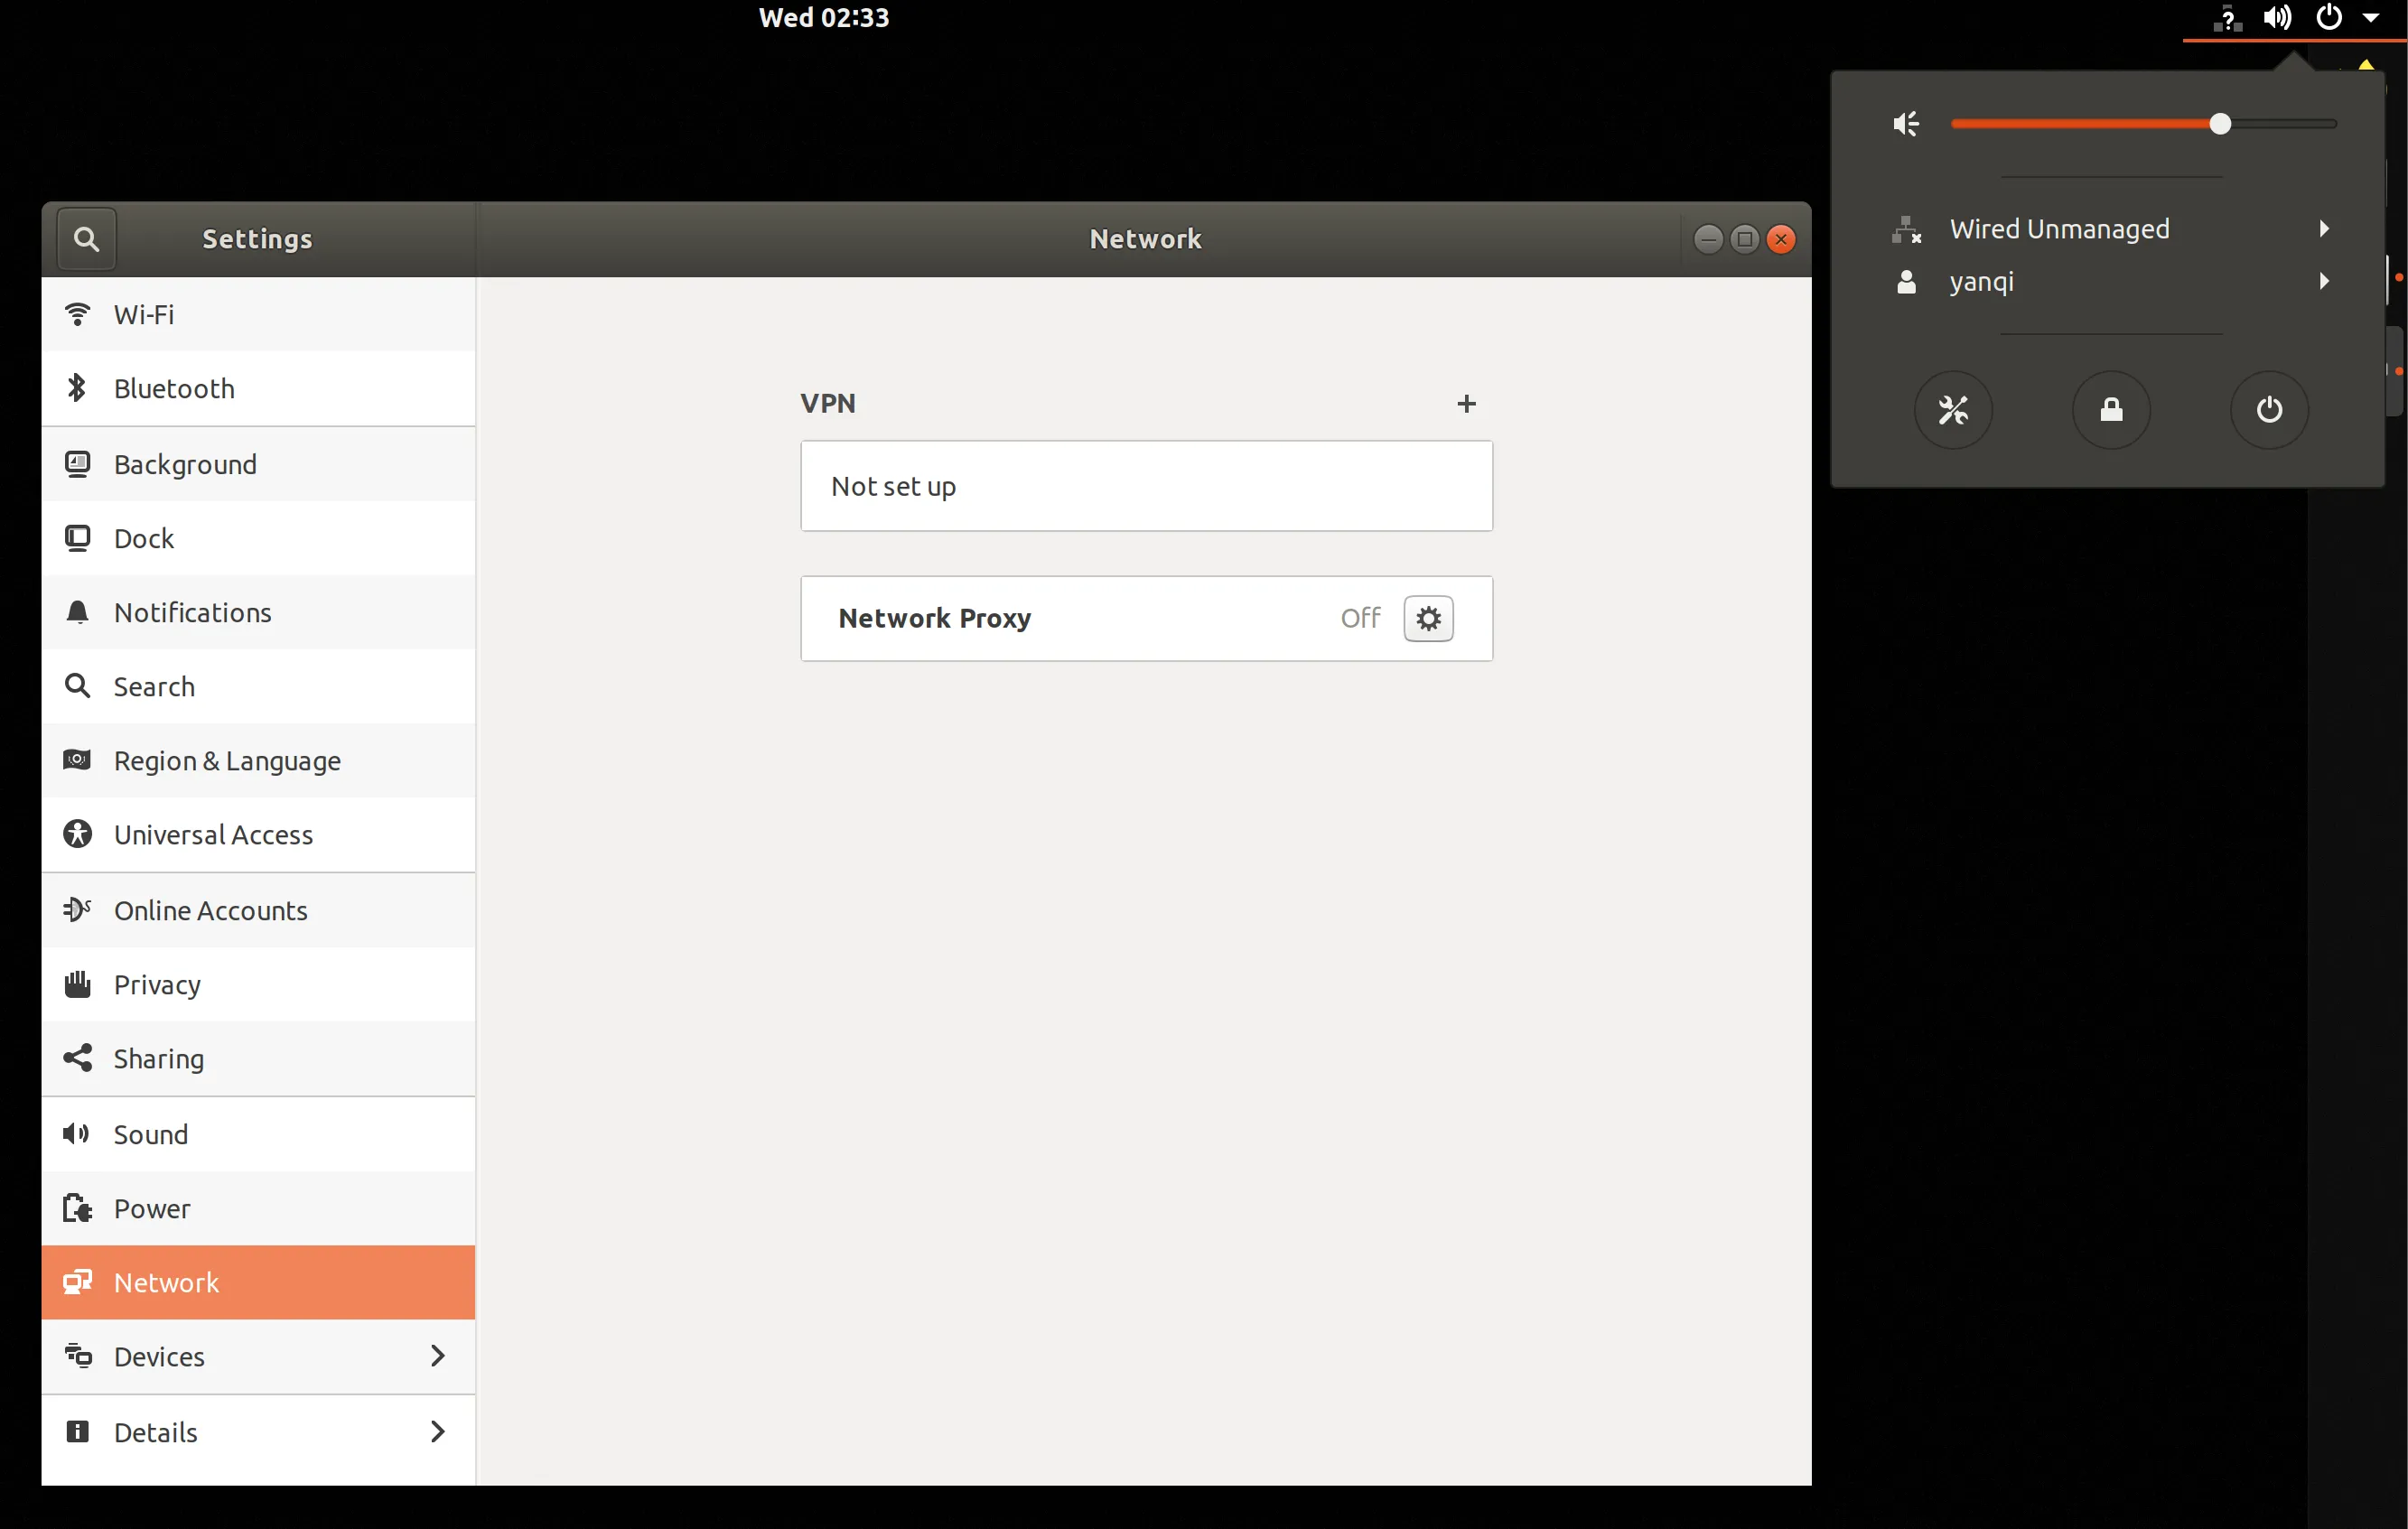Image resolution: width=2408 pixels, height=1529 pixels.
Task: Click network status icon in top bar
Action: pyautogui.click(x=2226, y=18)
